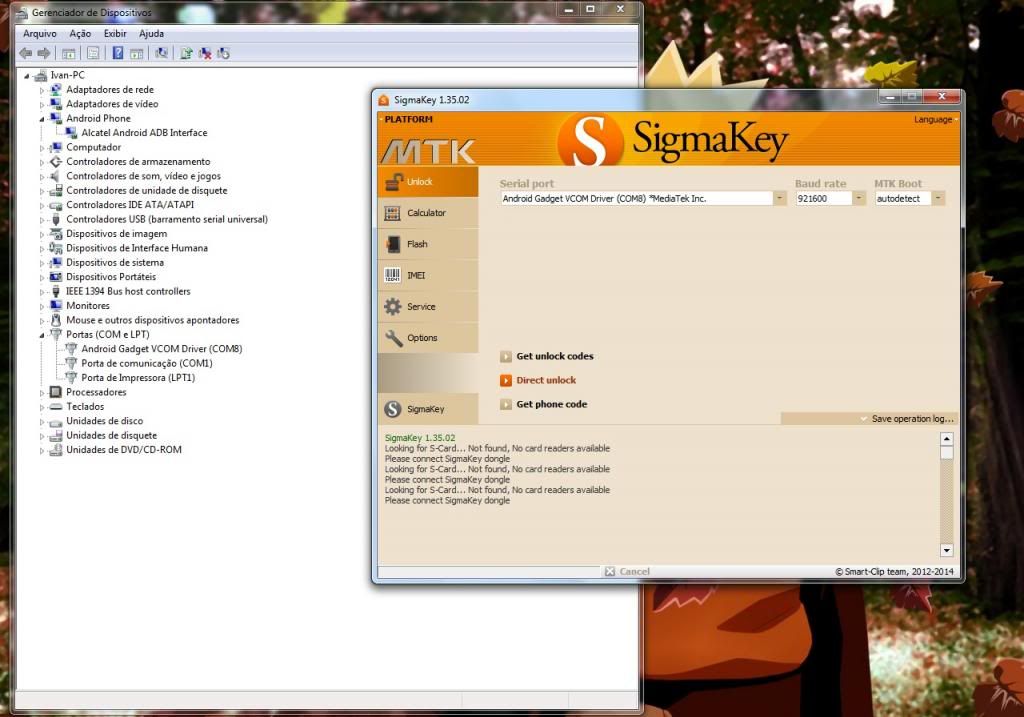1024x717 pixels.
Task: Click the camera icon beside Dispositivos de imagem
Action: [x=56, y=234]
